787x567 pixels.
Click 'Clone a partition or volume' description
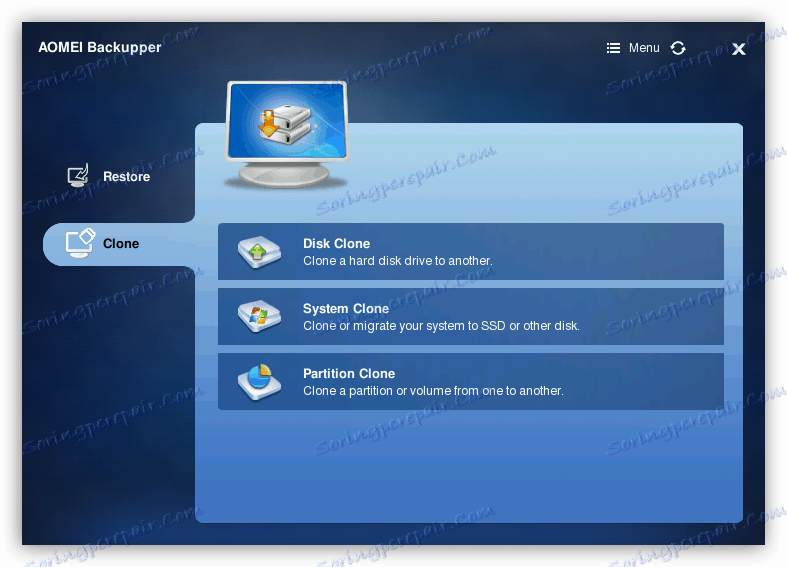click(x=433, y=391)
